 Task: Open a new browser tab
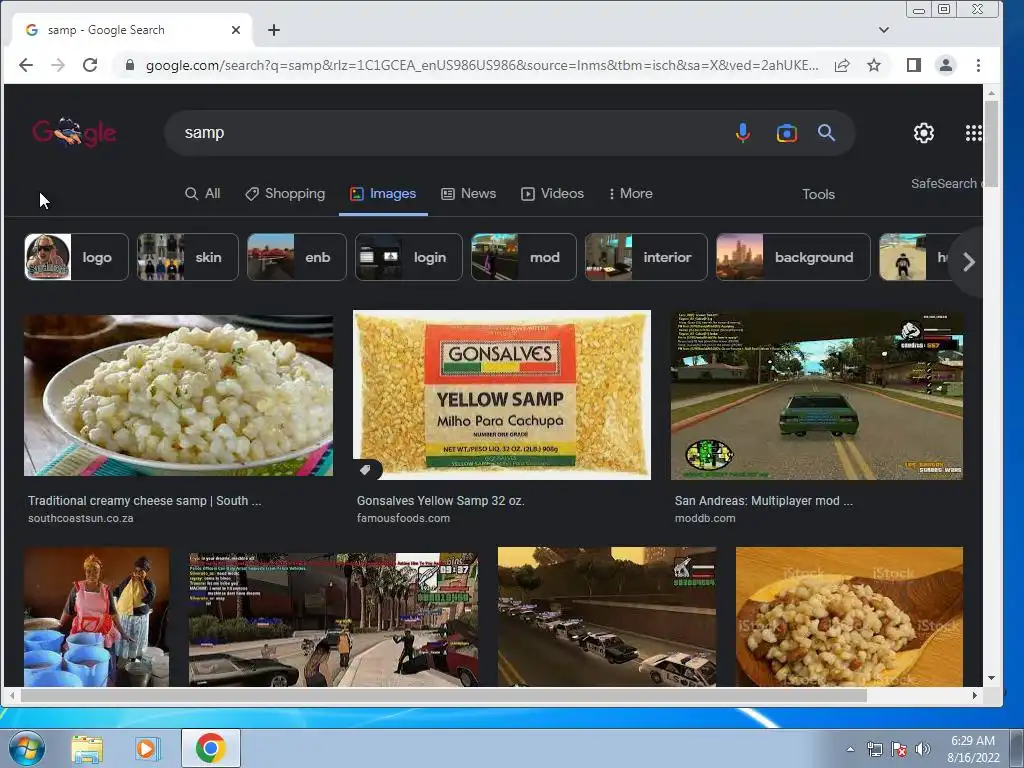tap(274, 30)
